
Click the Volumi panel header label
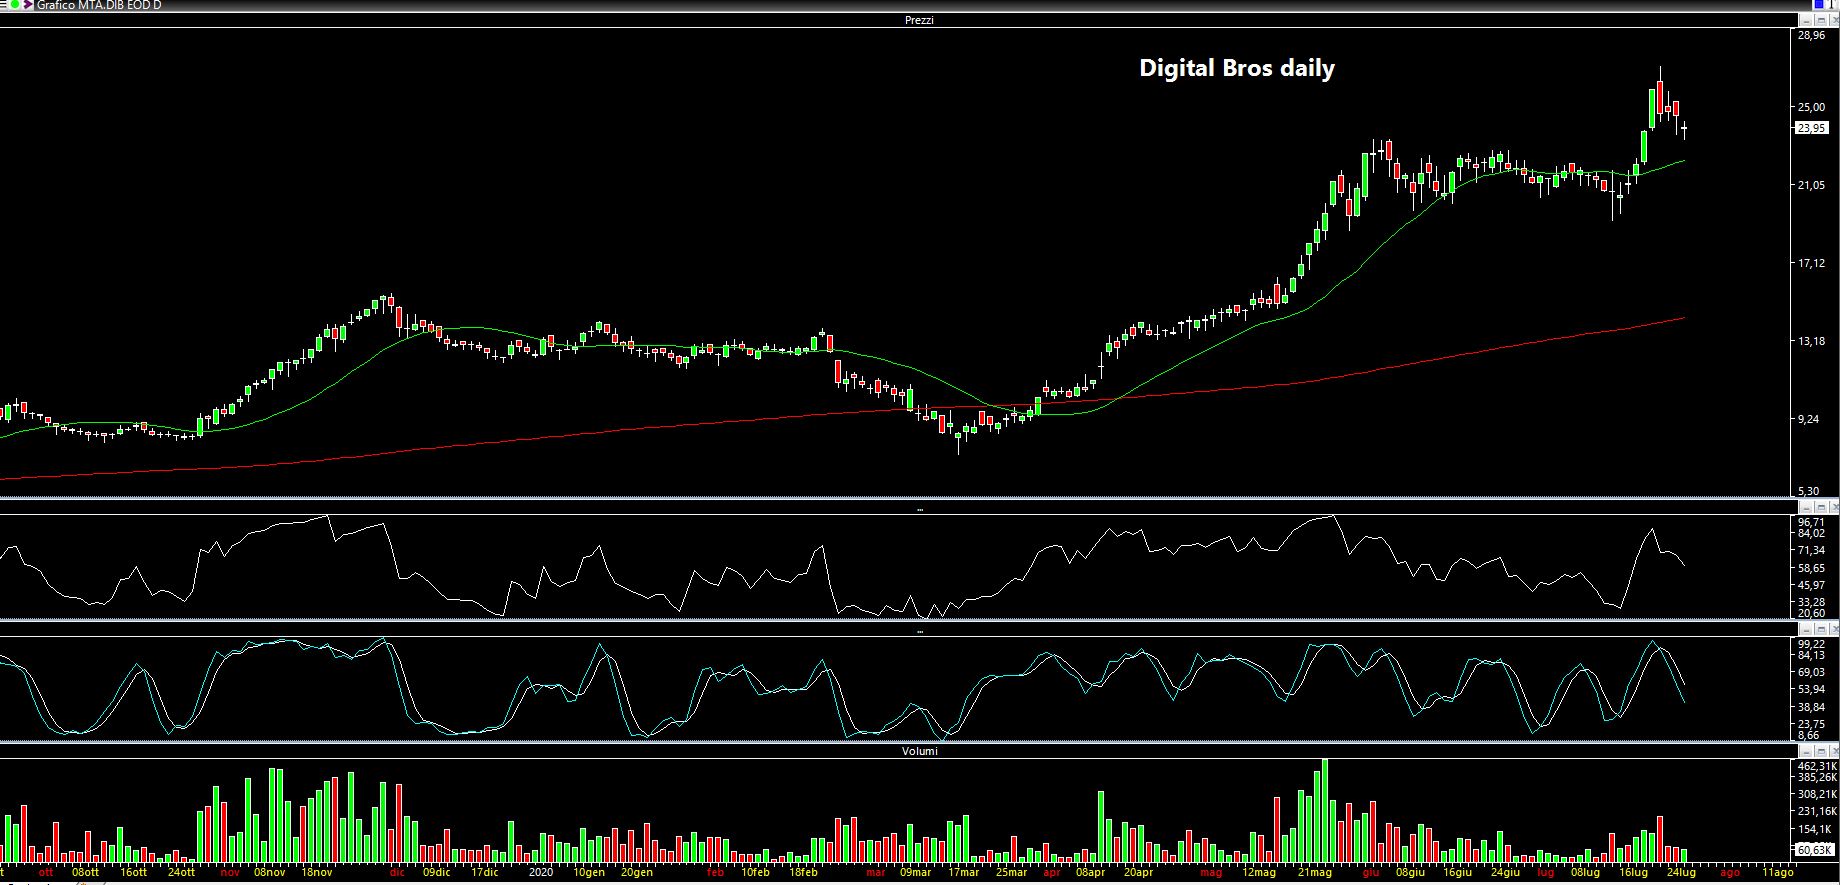click(x=919, y=751)
